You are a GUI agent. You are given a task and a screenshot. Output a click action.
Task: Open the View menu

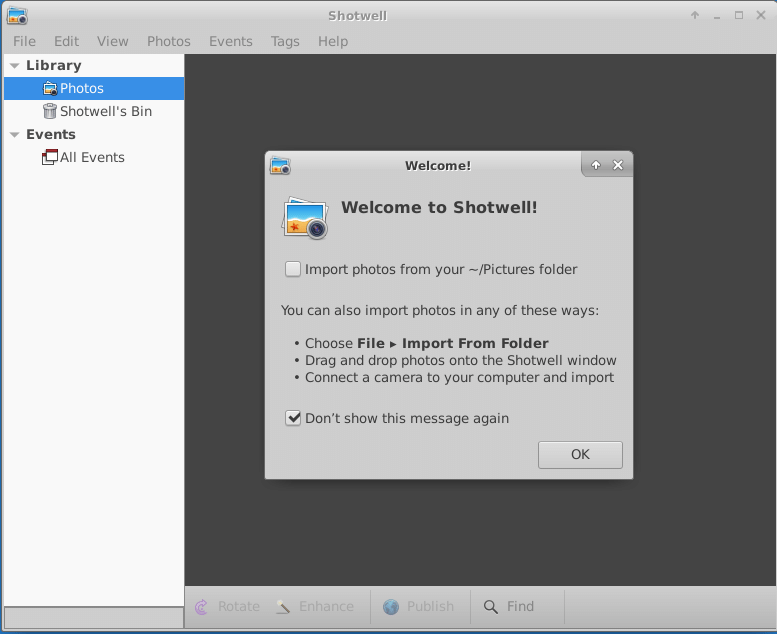112,41
